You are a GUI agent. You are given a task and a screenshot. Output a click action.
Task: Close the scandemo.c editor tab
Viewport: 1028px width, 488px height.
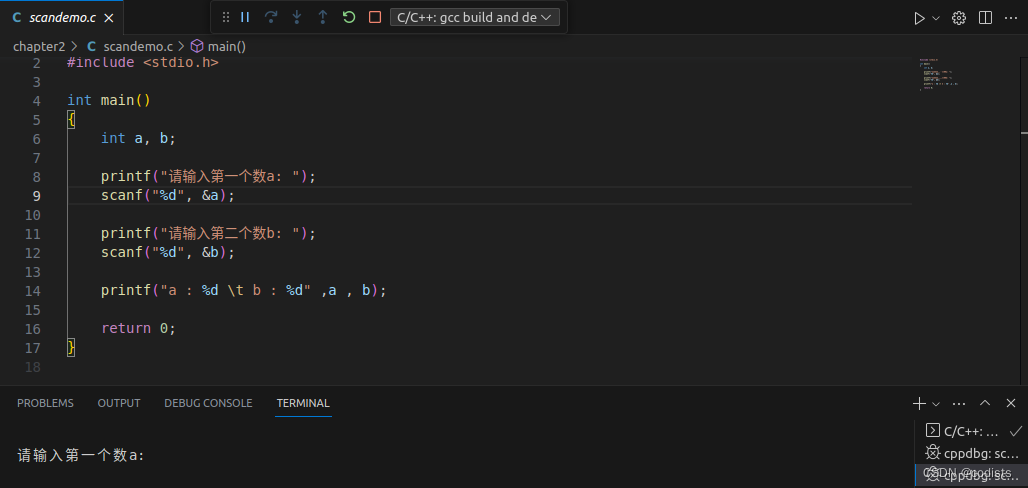pyautogui.click(x=109, y=18)
